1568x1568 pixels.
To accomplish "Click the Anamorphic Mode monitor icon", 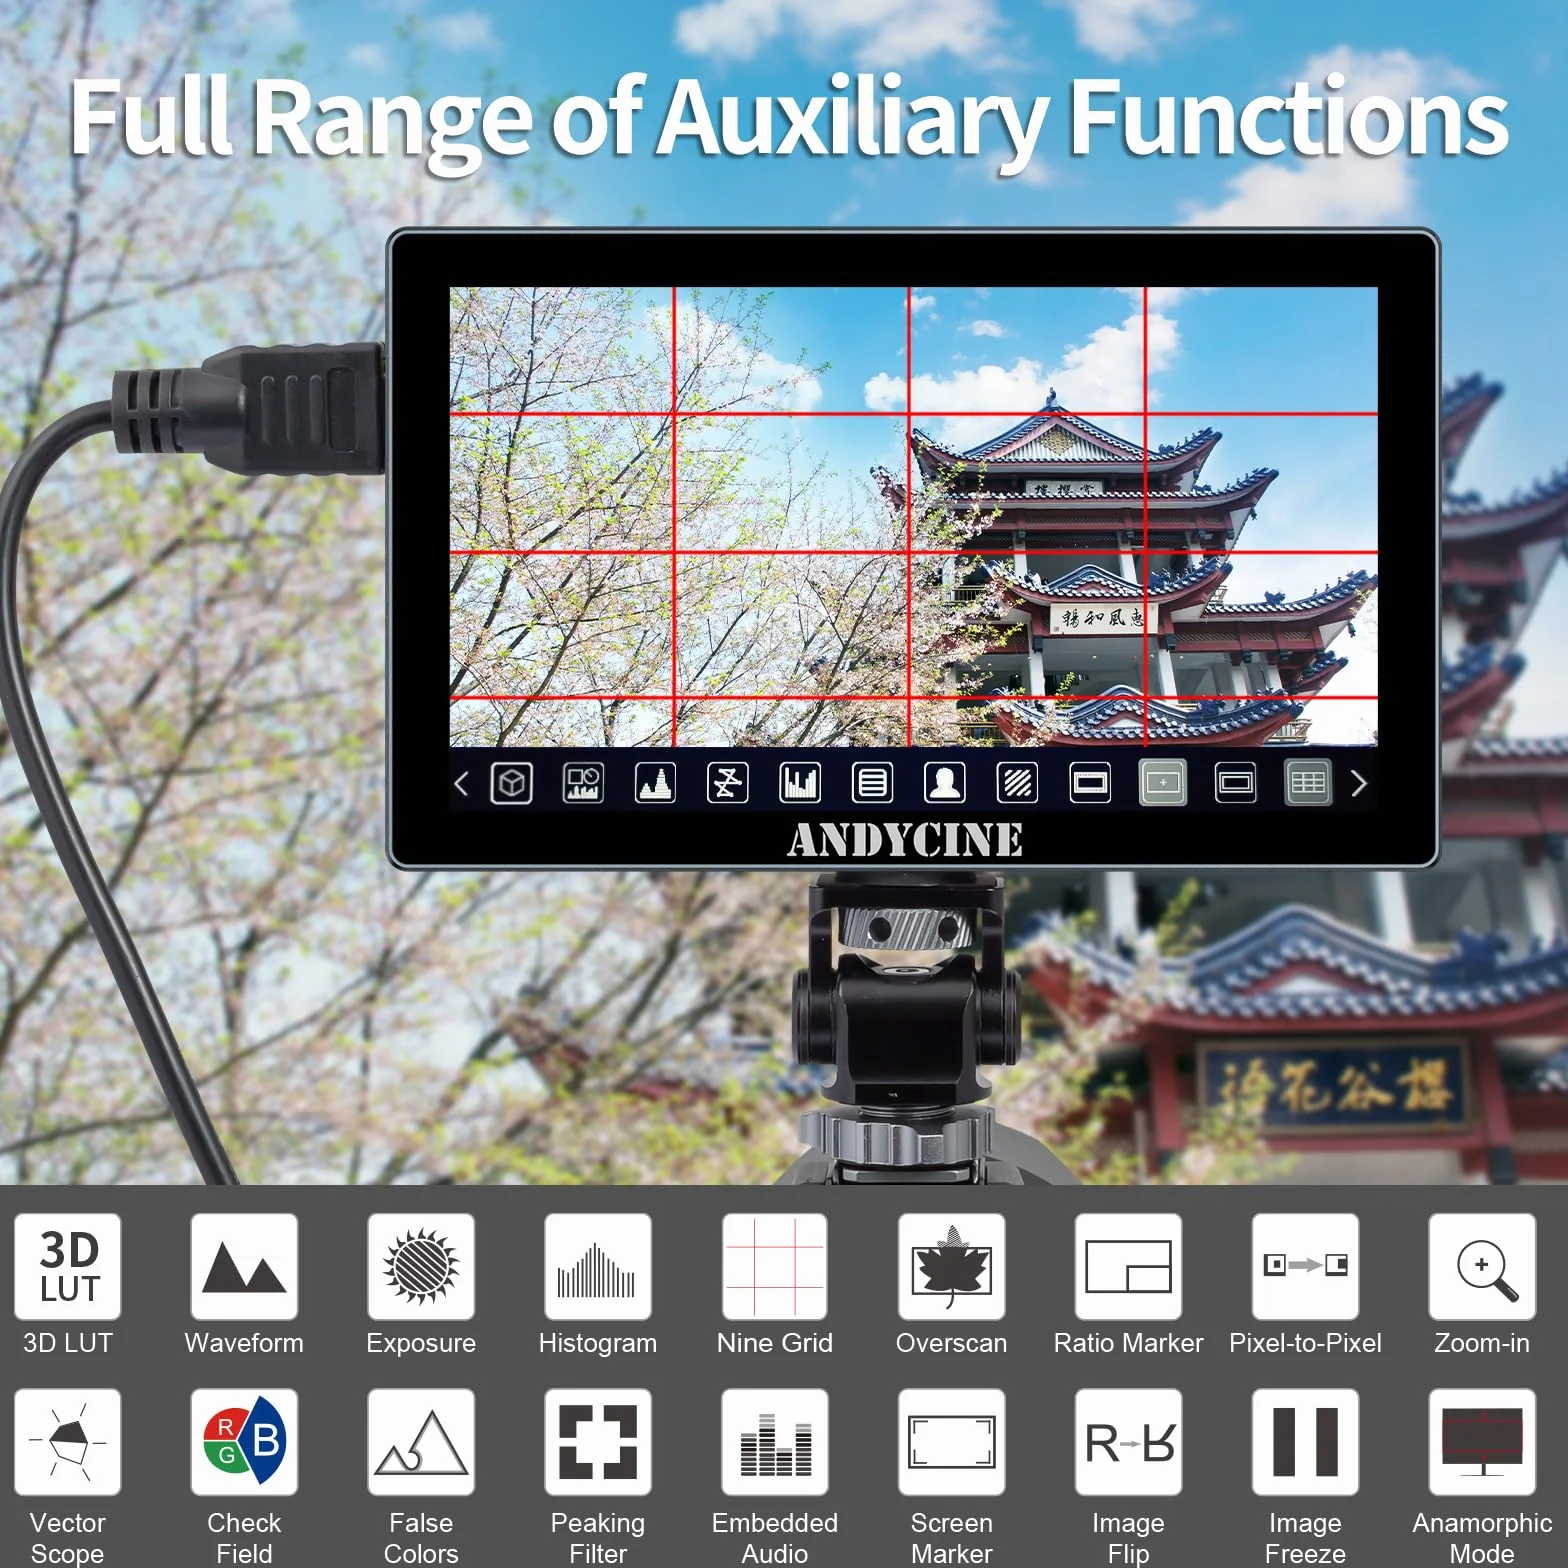I will click(1482, 1442).
